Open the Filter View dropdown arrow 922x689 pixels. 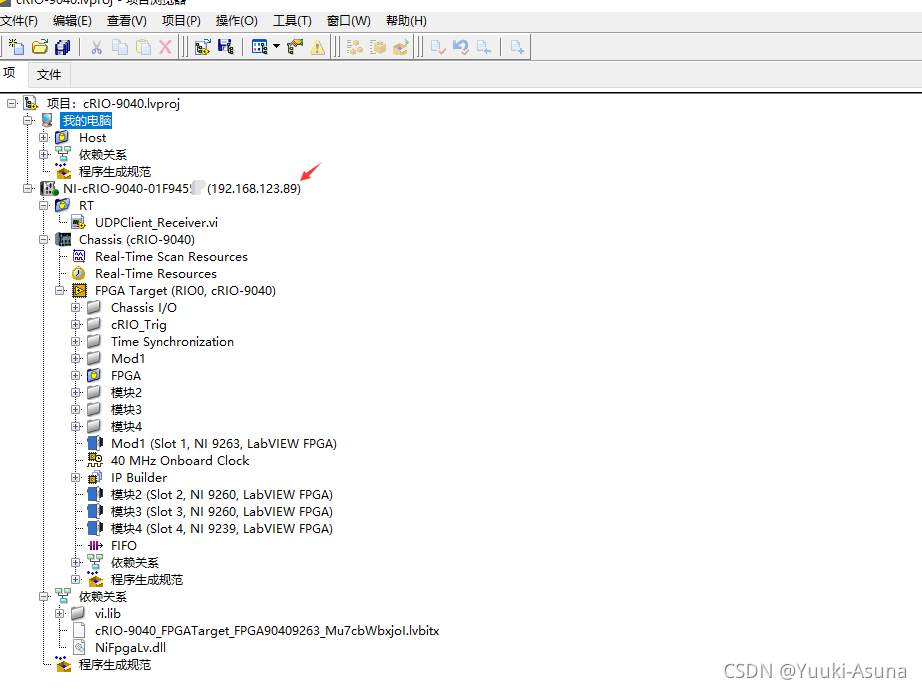(x=276, y=47)
